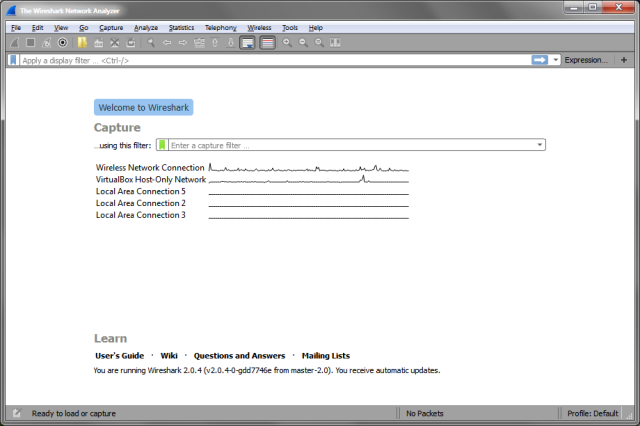Open the display filter history dropdown arrow
The width and height of the screenshot is (640, 426).
point(555,60)
